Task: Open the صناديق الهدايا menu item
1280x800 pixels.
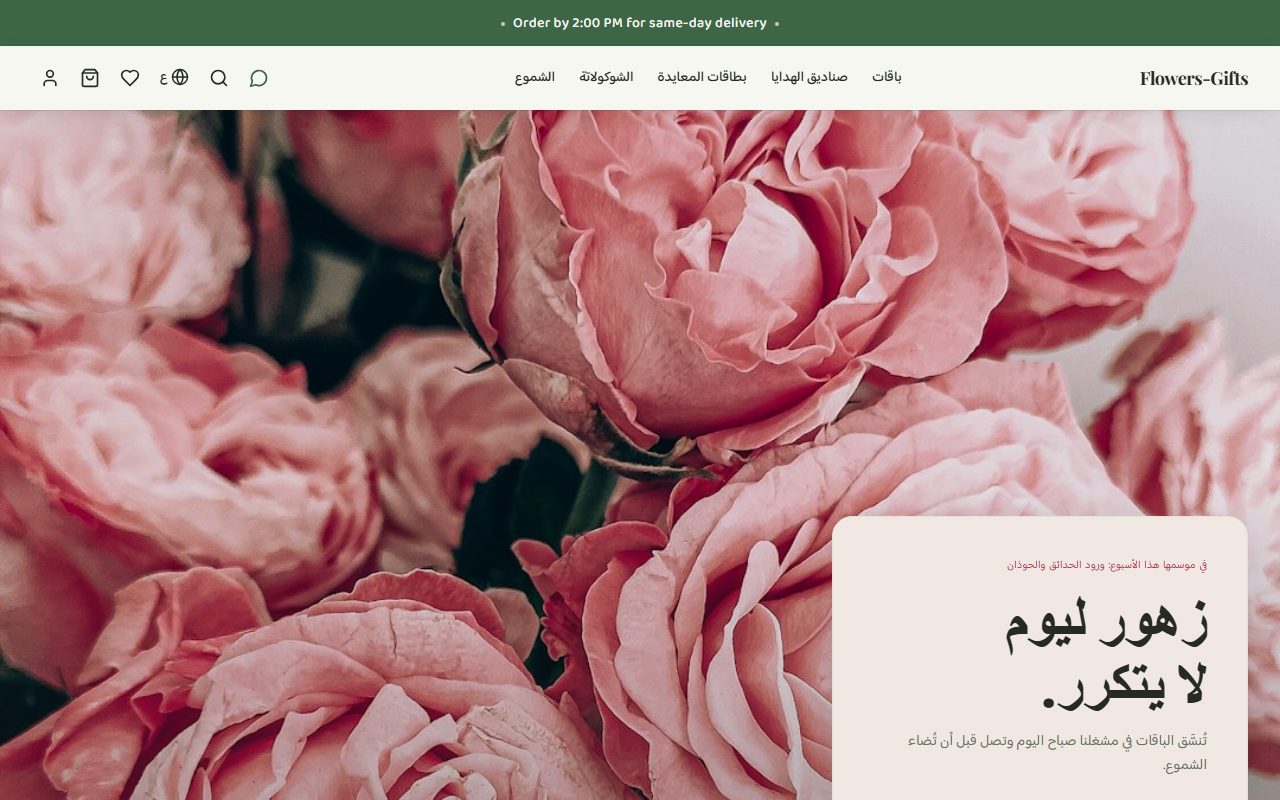Action: [x=809, y=77]
